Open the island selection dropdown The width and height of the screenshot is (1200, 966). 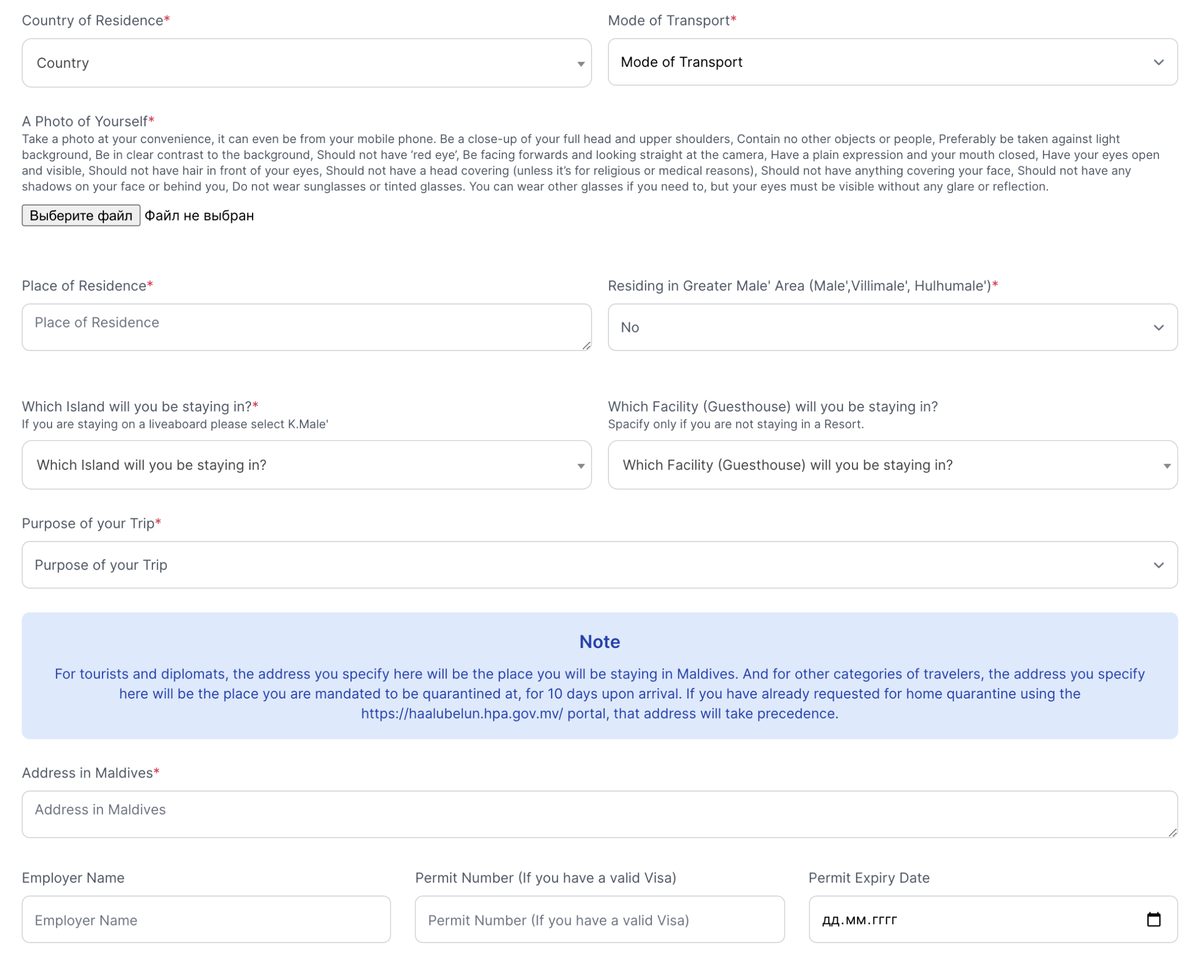click(x=307, y=465)
